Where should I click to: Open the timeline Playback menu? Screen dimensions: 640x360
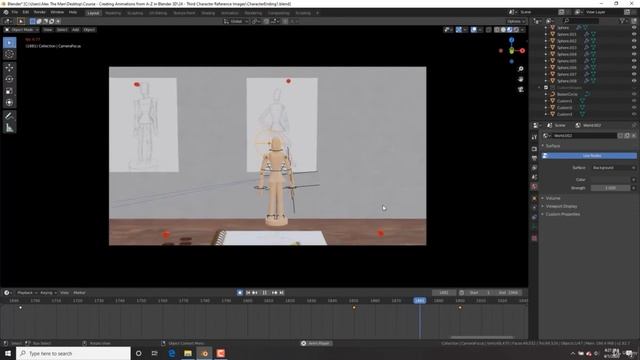click(x=27, y=293)
